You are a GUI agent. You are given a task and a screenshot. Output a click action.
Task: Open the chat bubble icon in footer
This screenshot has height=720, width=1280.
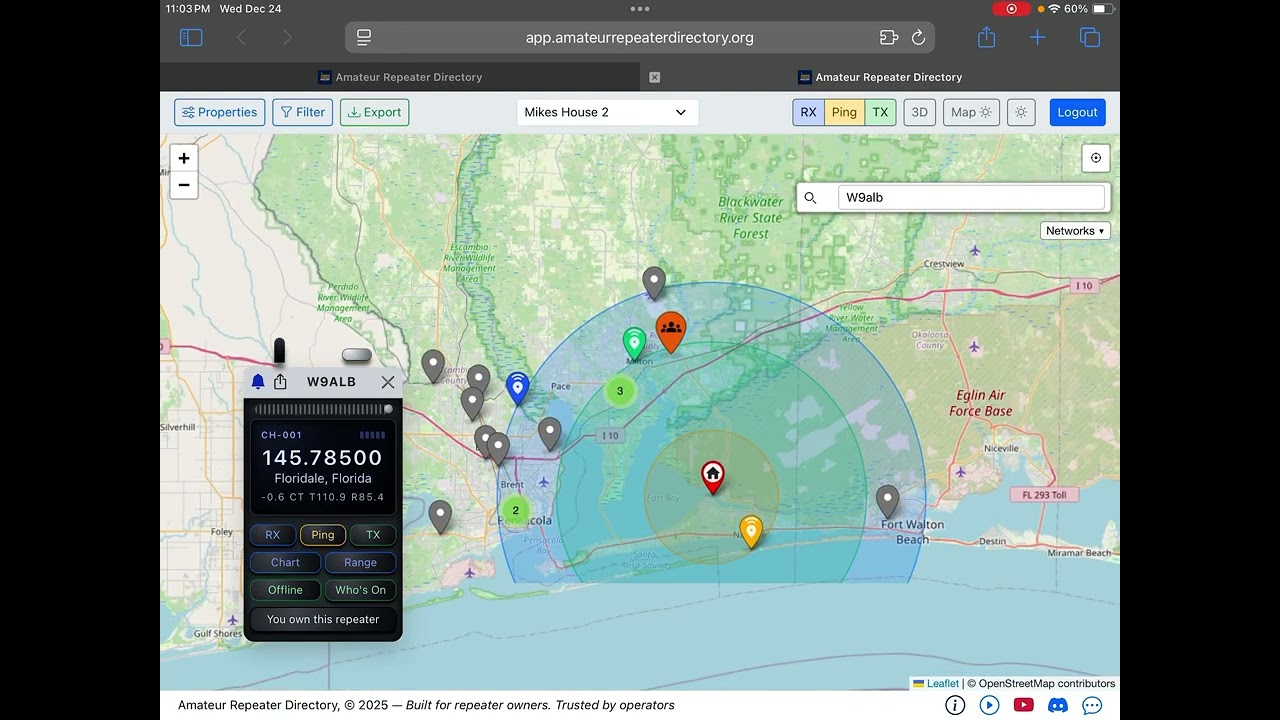point(1092,705)
